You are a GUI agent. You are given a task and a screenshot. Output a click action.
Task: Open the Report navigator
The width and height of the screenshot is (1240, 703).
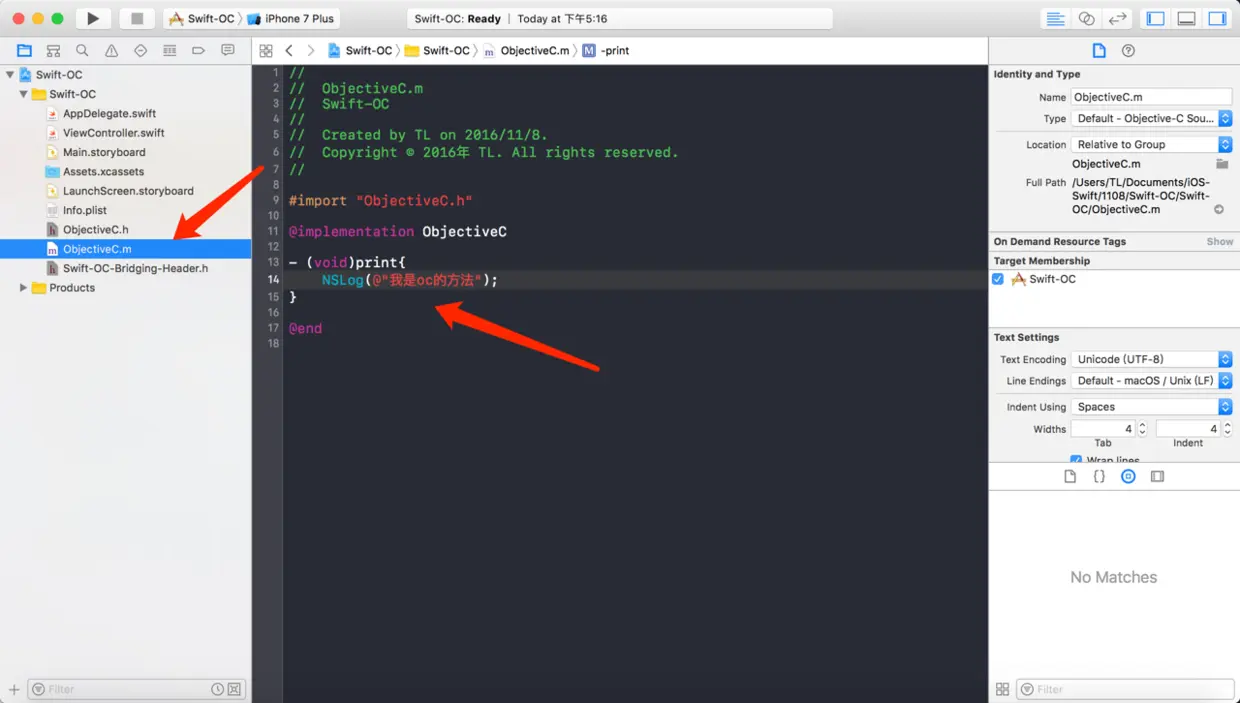coord(228,50)
